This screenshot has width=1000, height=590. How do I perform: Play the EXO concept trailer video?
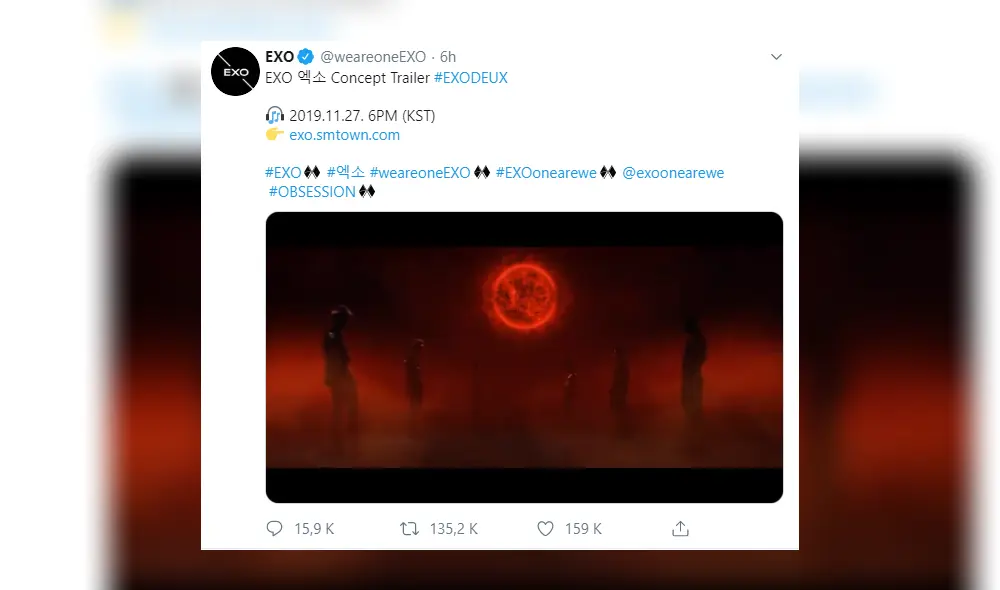[x=524, y=354]
